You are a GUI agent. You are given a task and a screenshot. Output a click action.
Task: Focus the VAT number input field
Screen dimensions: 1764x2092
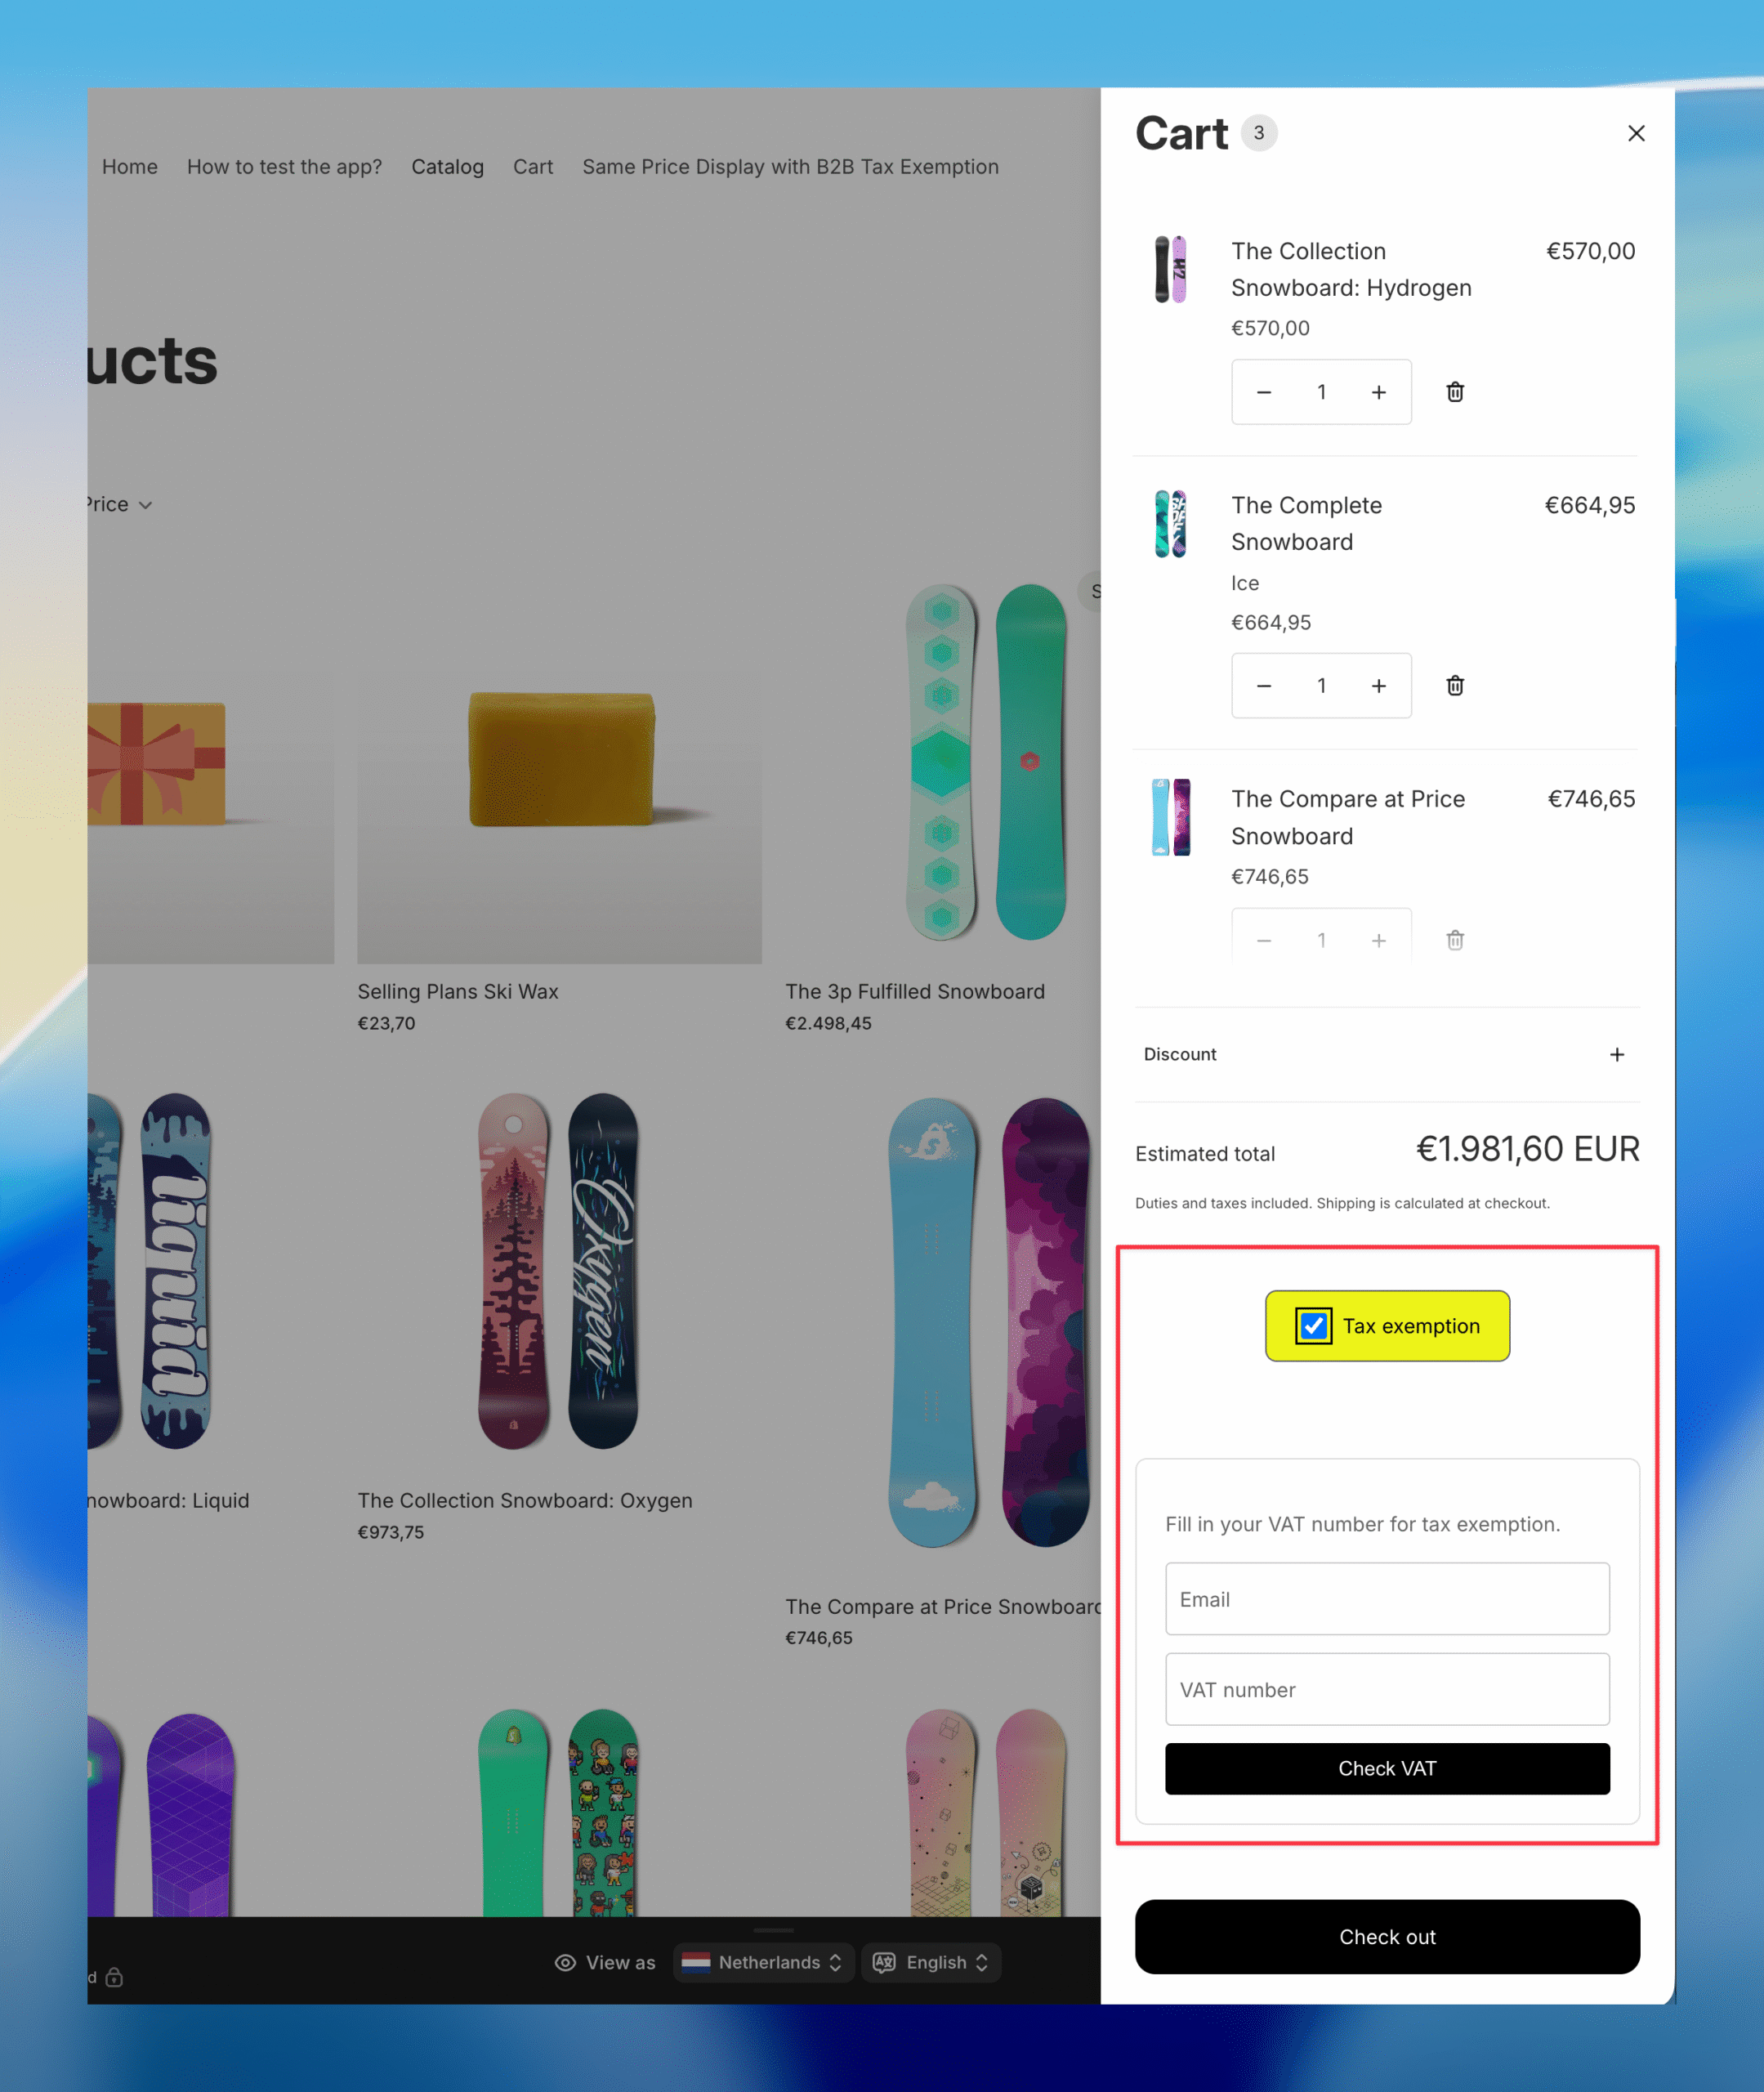click(1387, 1689)
